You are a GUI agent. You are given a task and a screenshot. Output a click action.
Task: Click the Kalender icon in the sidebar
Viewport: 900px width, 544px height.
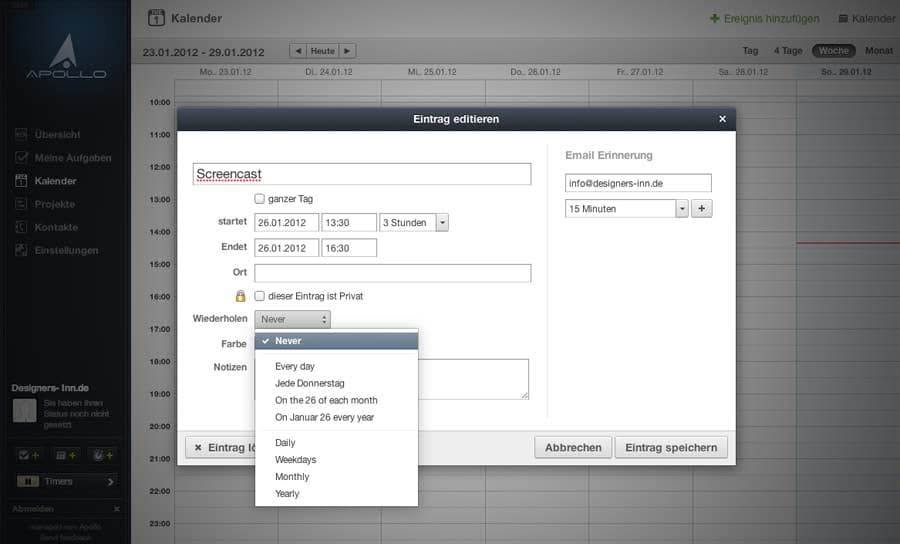point(21,181)
